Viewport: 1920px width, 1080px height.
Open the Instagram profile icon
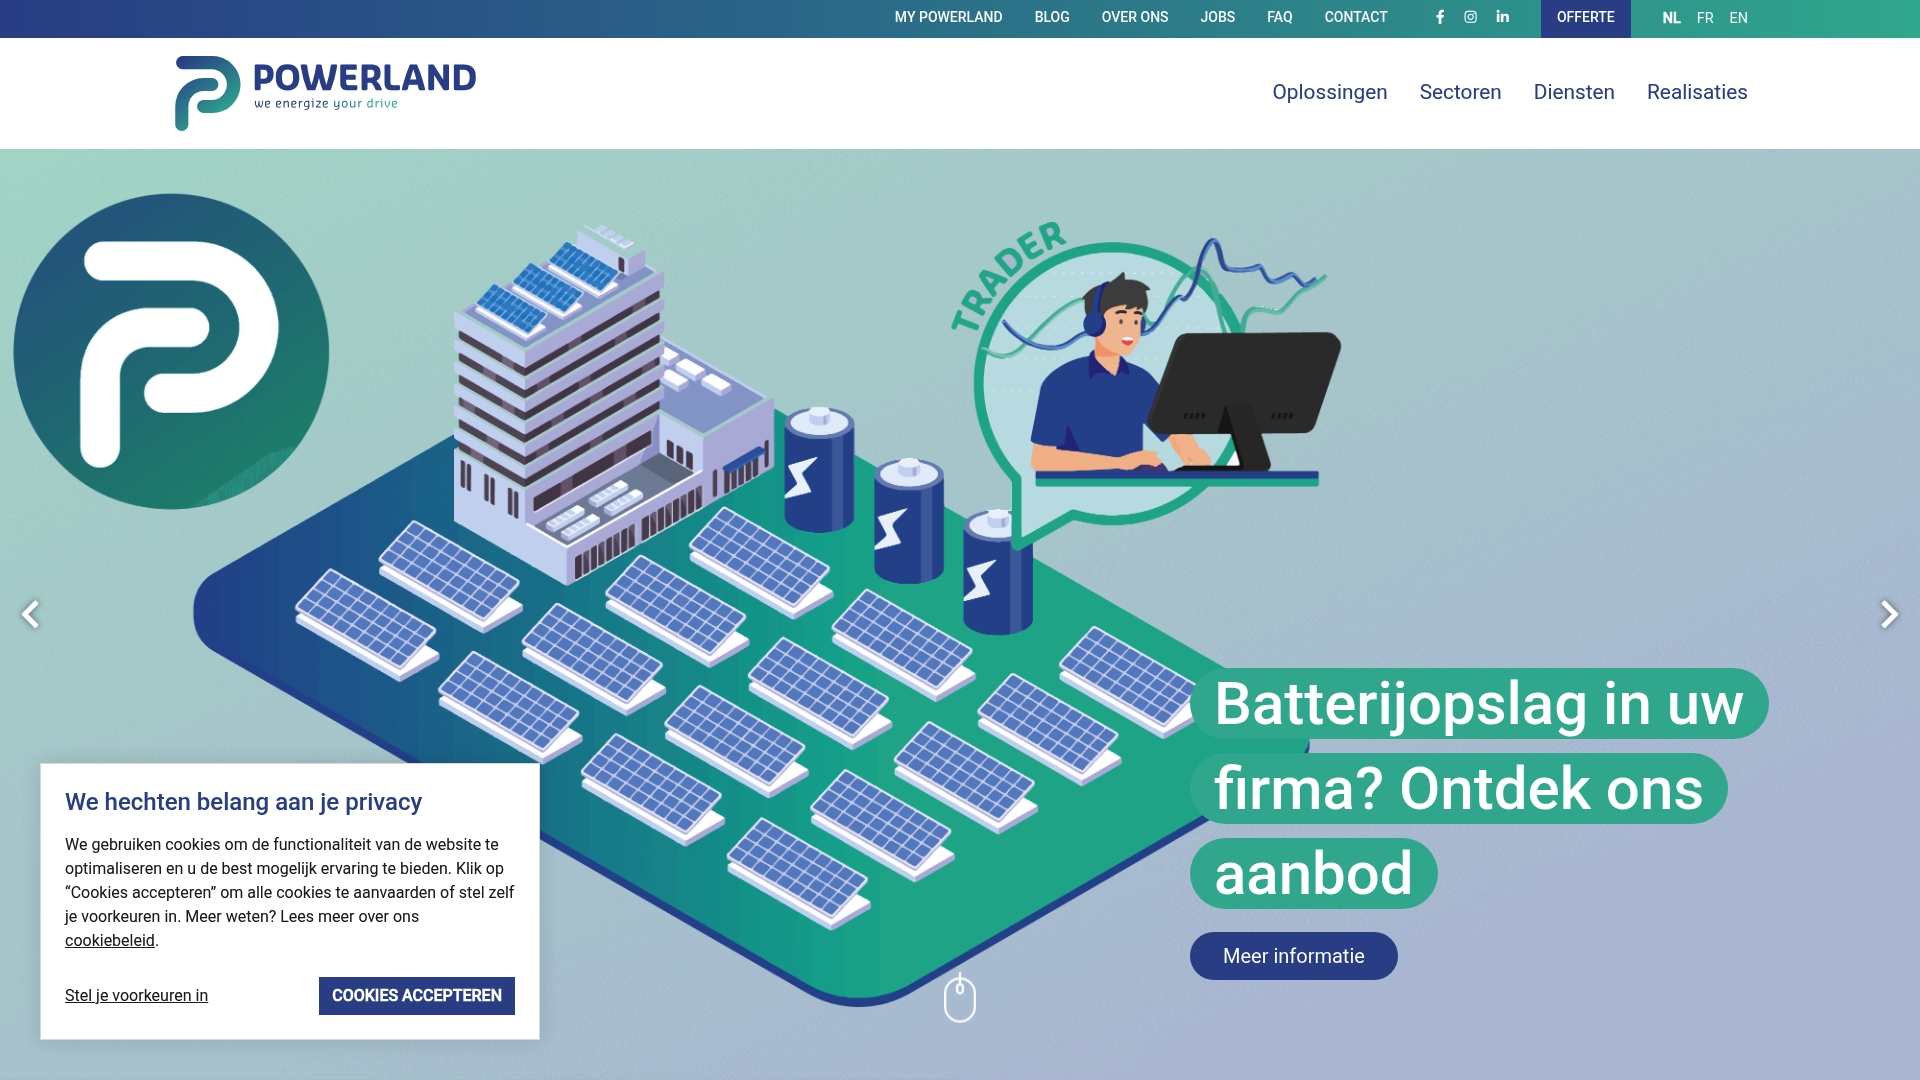1470,17
